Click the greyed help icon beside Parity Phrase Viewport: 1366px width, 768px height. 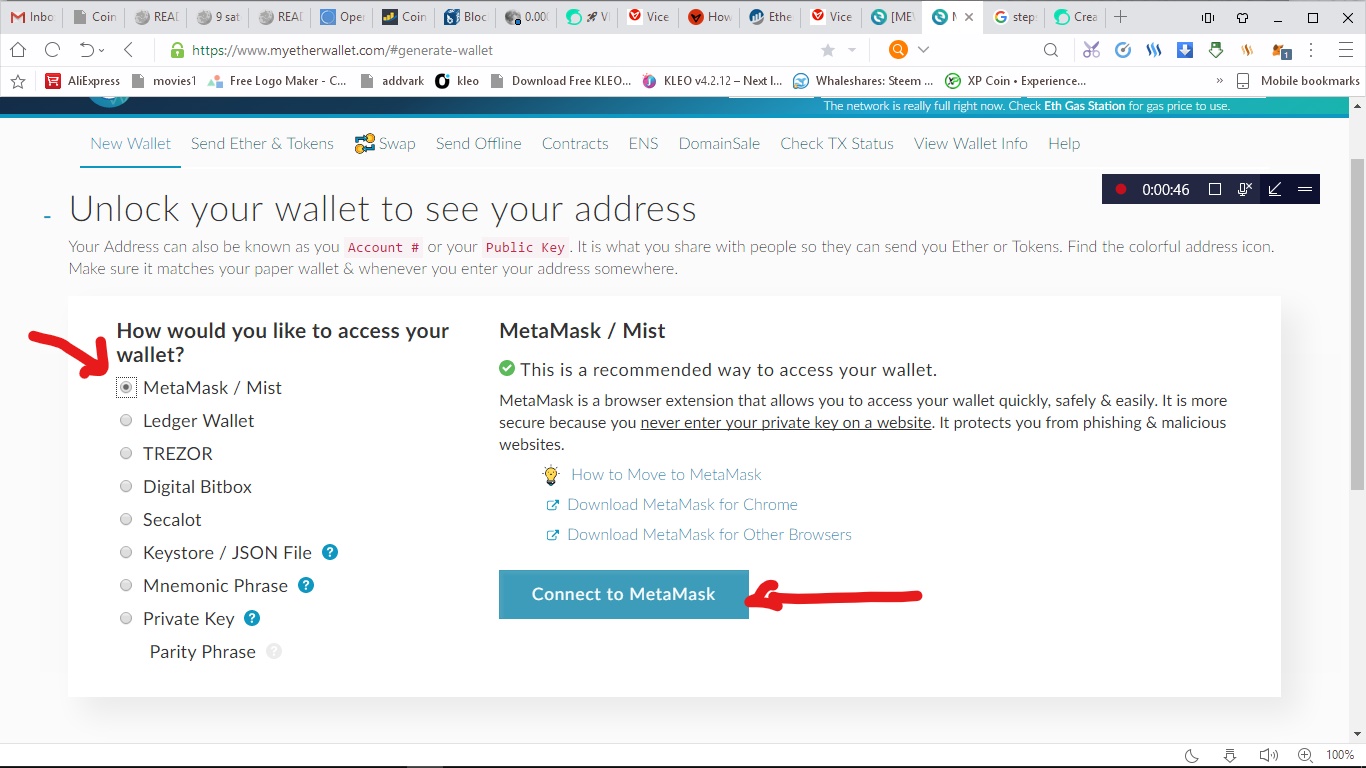click(x=274, y=651)
